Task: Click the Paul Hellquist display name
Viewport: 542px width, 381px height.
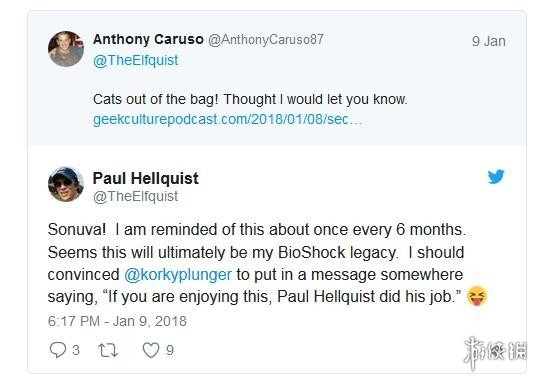Action: (x=146, y=178)
